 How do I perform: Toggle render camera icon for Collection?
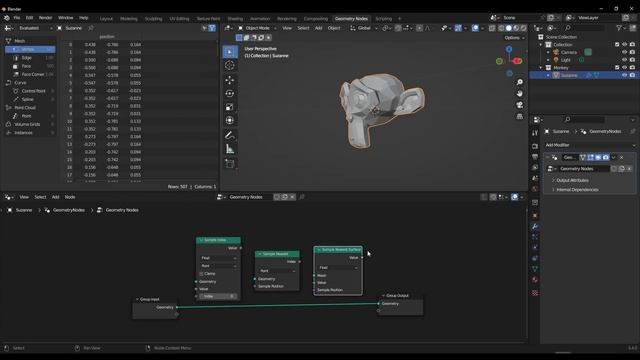(632, 44)
